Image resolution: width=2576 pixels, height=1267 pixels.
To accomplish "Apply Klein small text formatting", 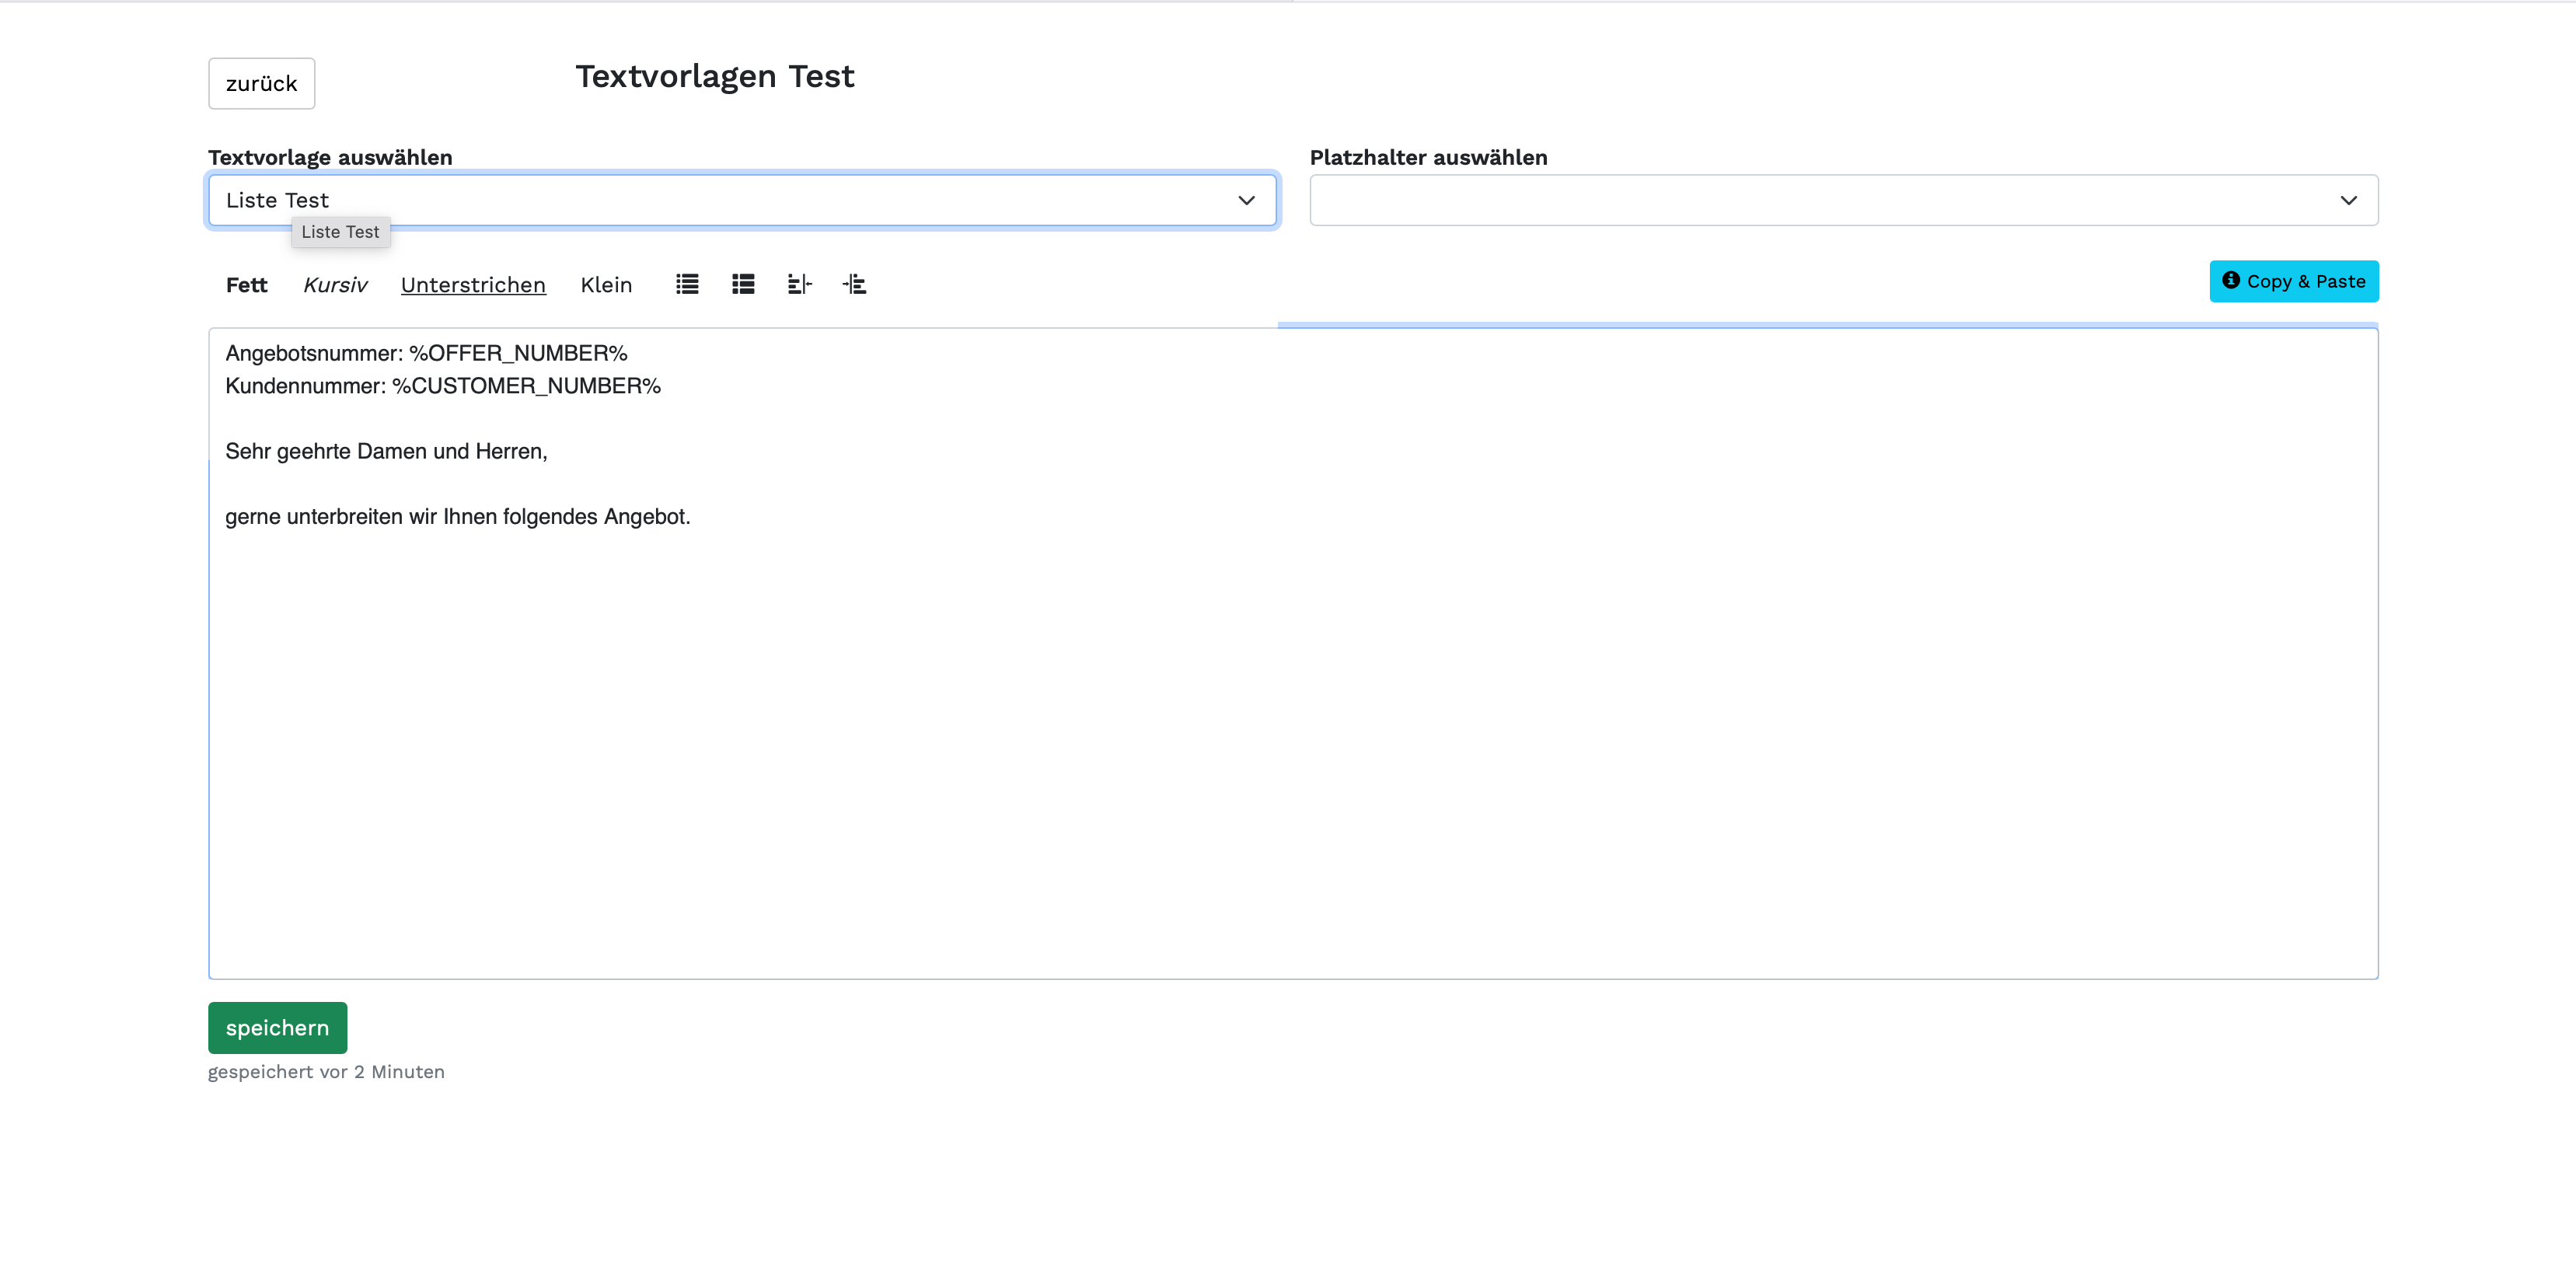I will tap(606, 285).
